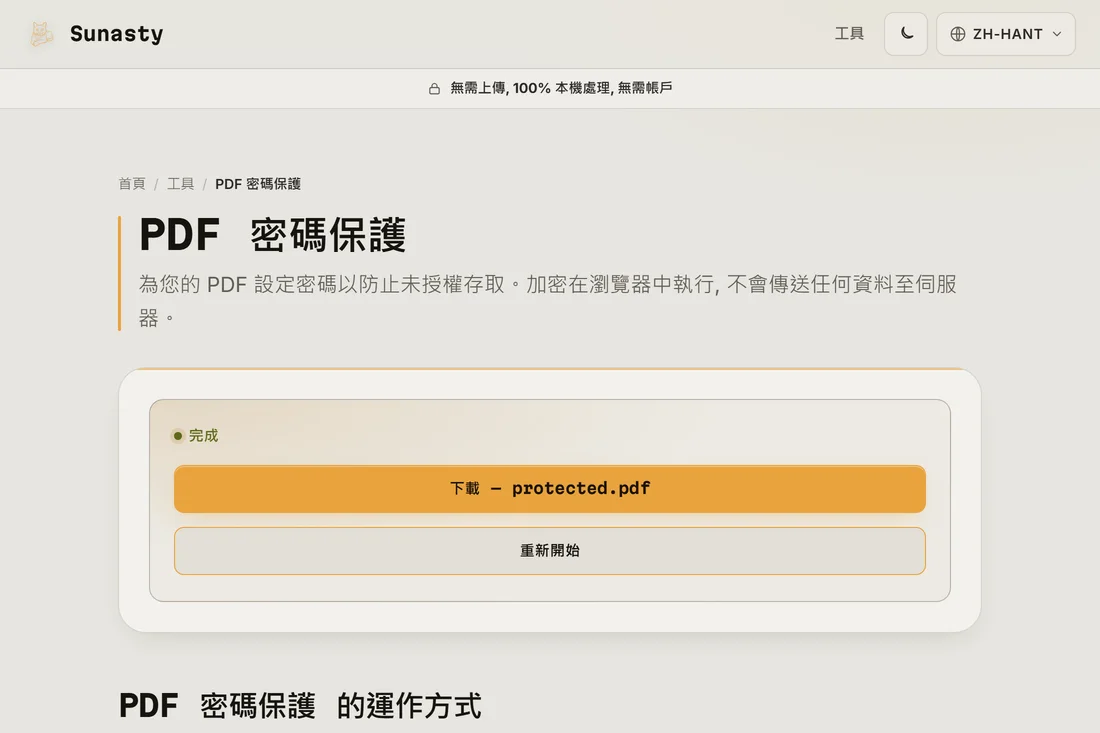
Task: Go to 首頁 in the breadcrumb
Action: (x=132, y=184)
